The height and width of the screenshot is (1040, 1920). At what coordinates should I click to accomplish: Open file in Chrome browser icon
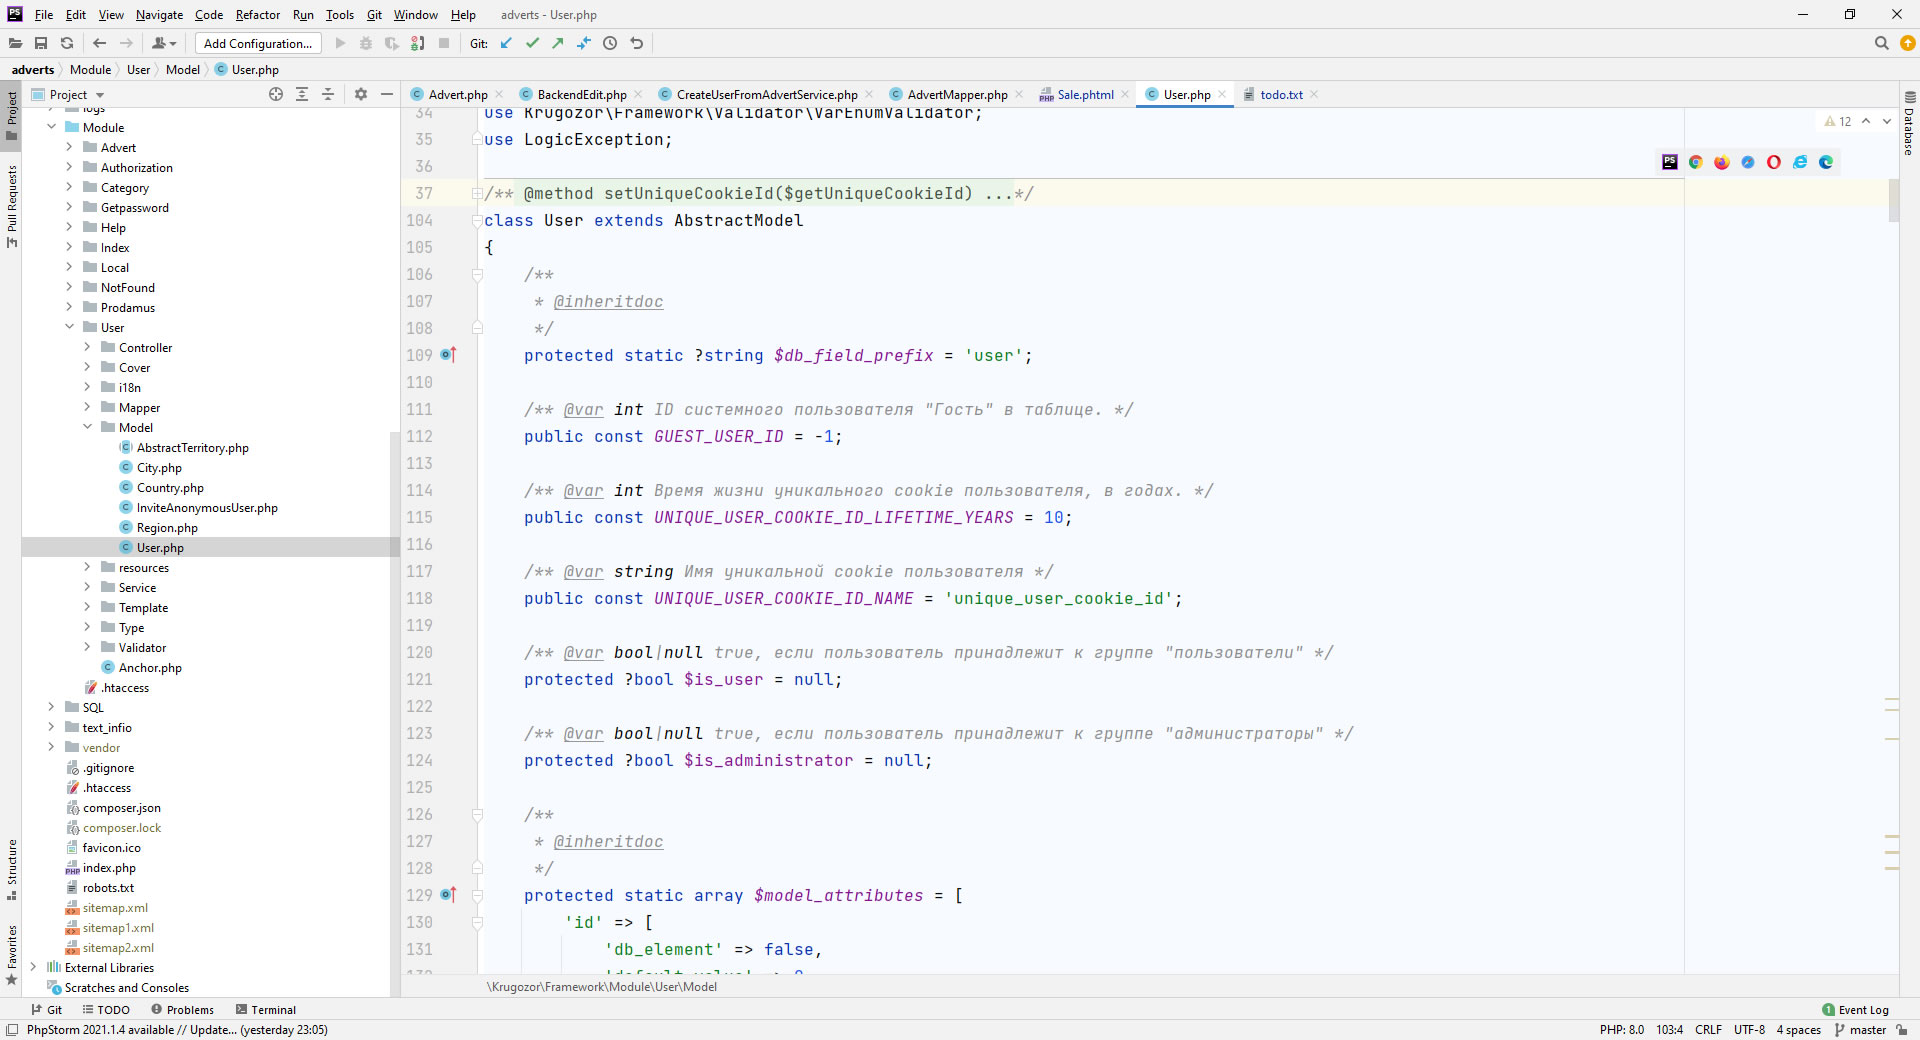[x=1696, y=162]
